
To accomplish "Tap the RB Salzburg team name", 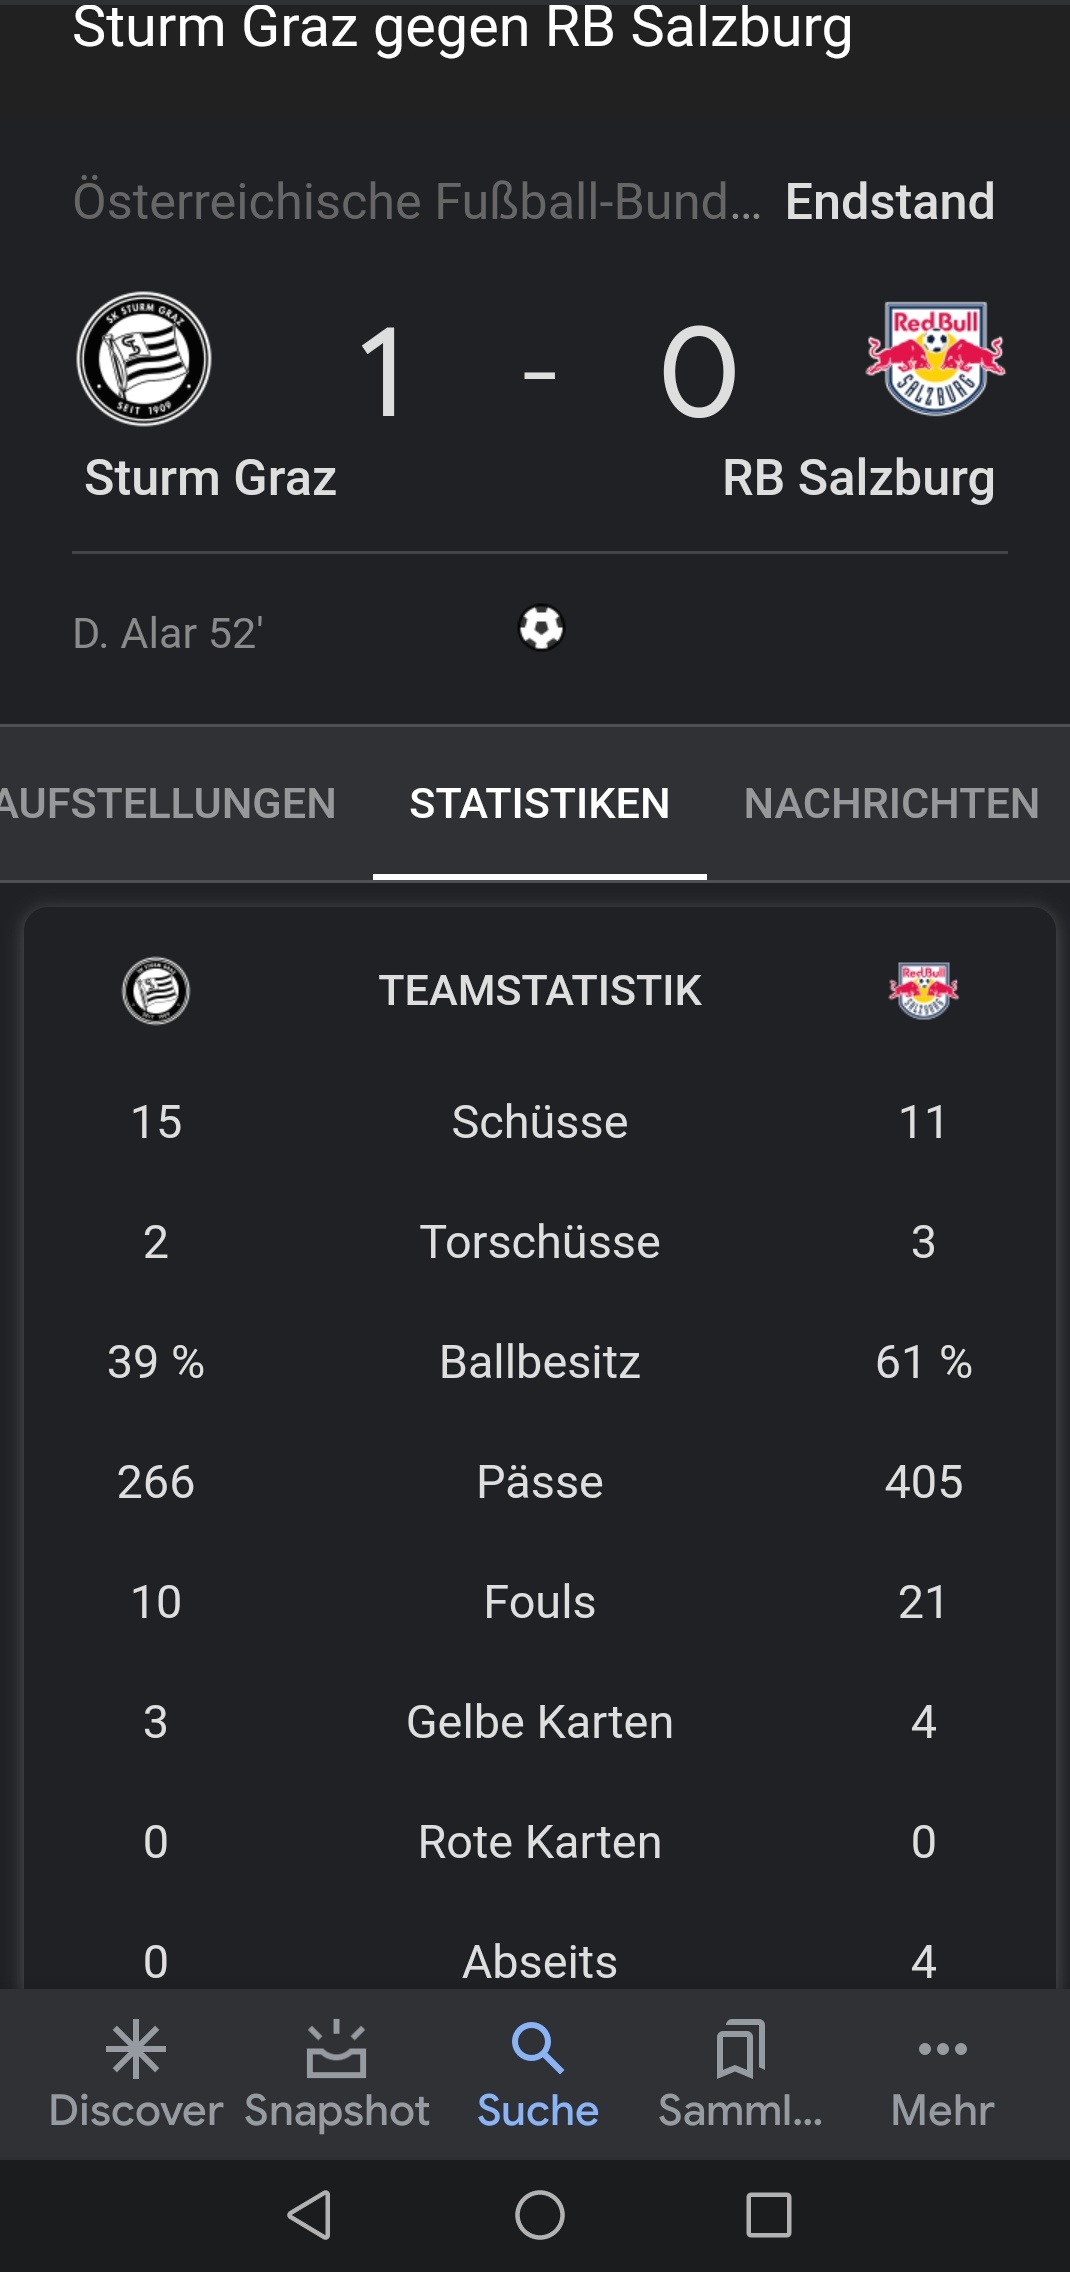I will coord(859,478).
